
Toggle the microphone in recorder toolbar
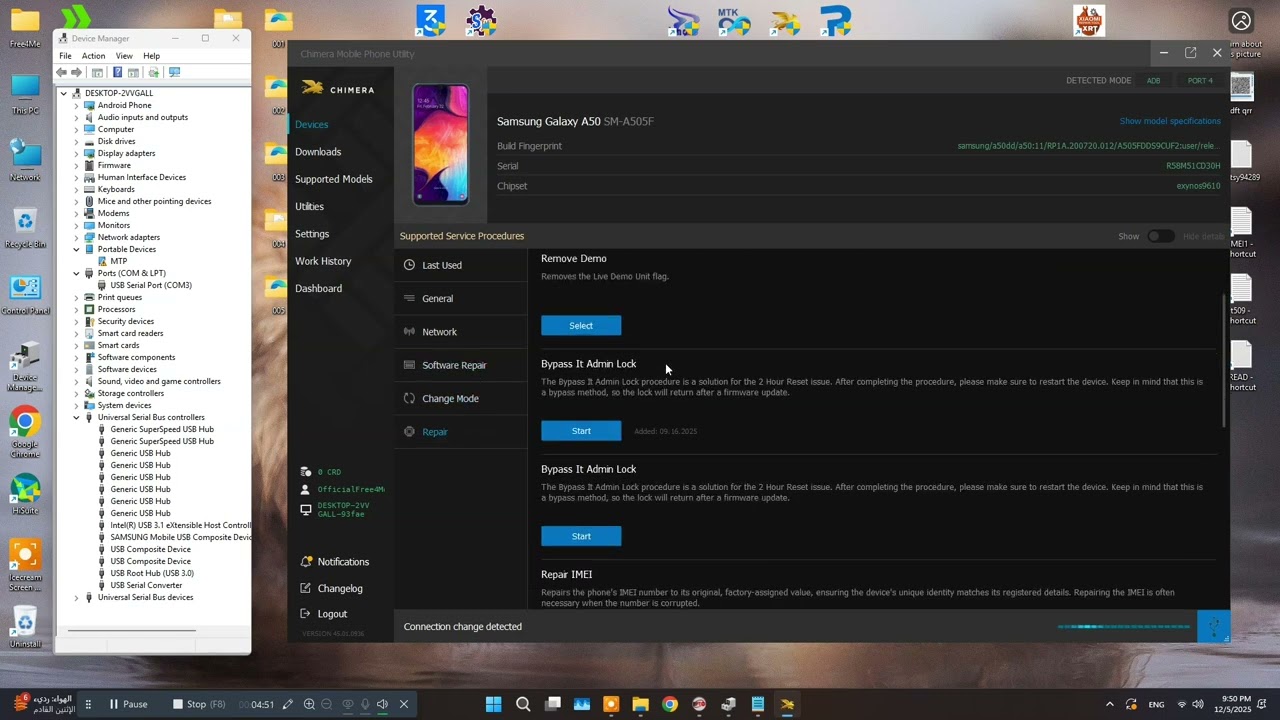(x=365, y=704)
